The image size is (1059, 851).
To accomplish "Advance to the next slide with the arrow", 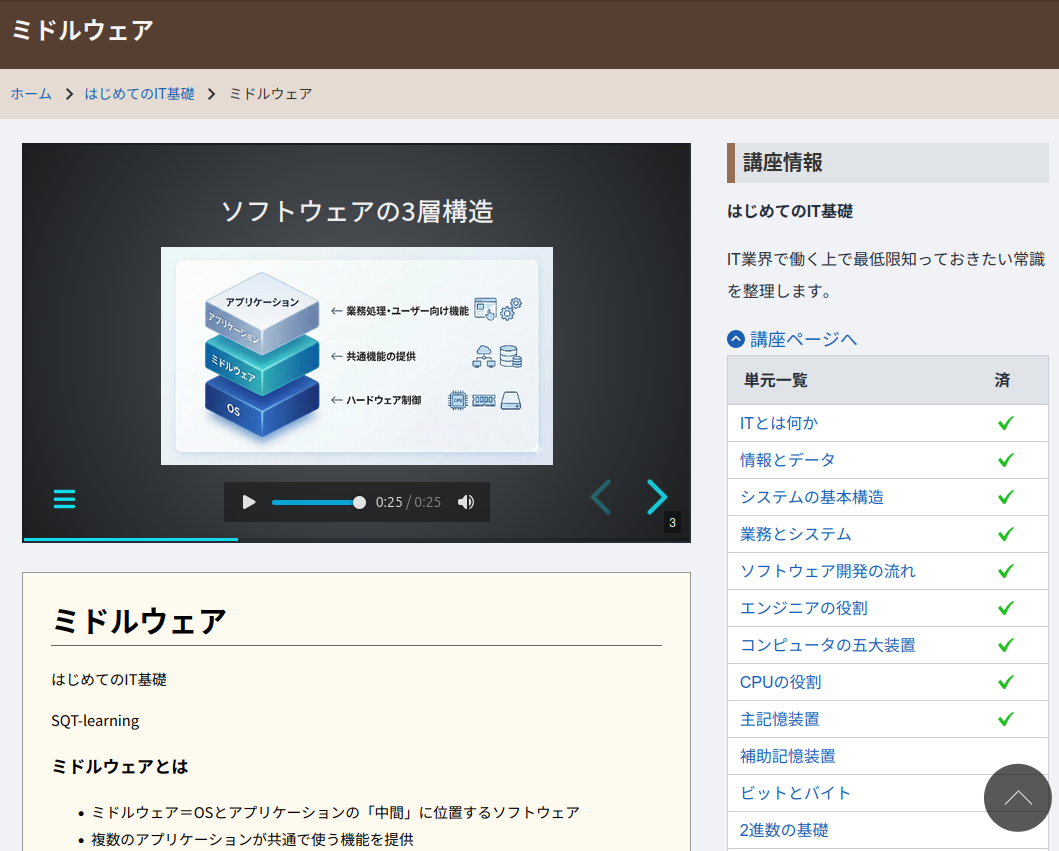I will [657, 497].
